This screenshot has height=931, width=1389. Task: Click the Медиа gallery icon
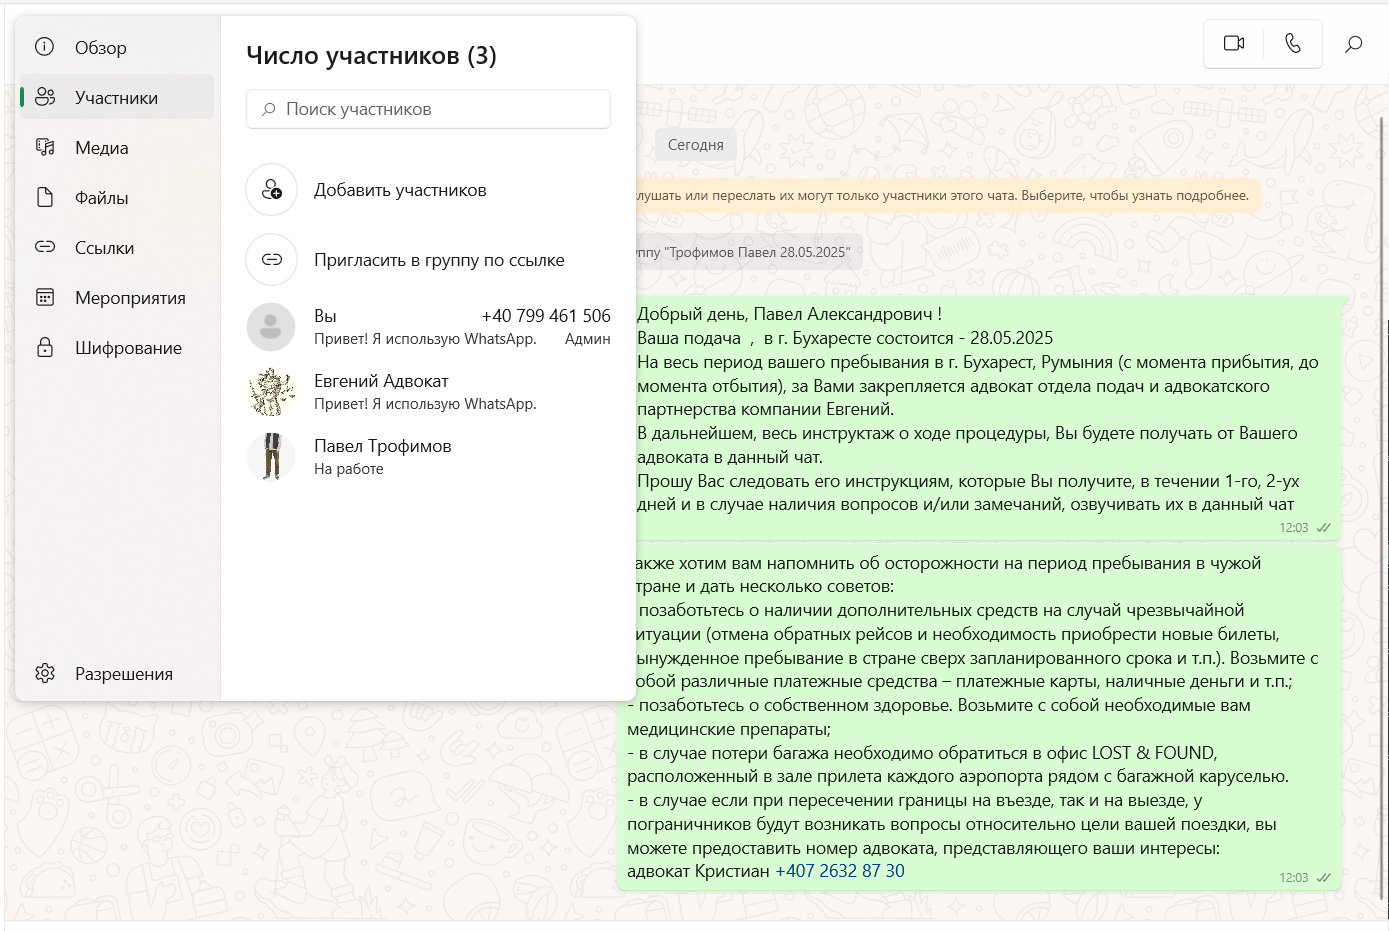[x=45, y=147]
